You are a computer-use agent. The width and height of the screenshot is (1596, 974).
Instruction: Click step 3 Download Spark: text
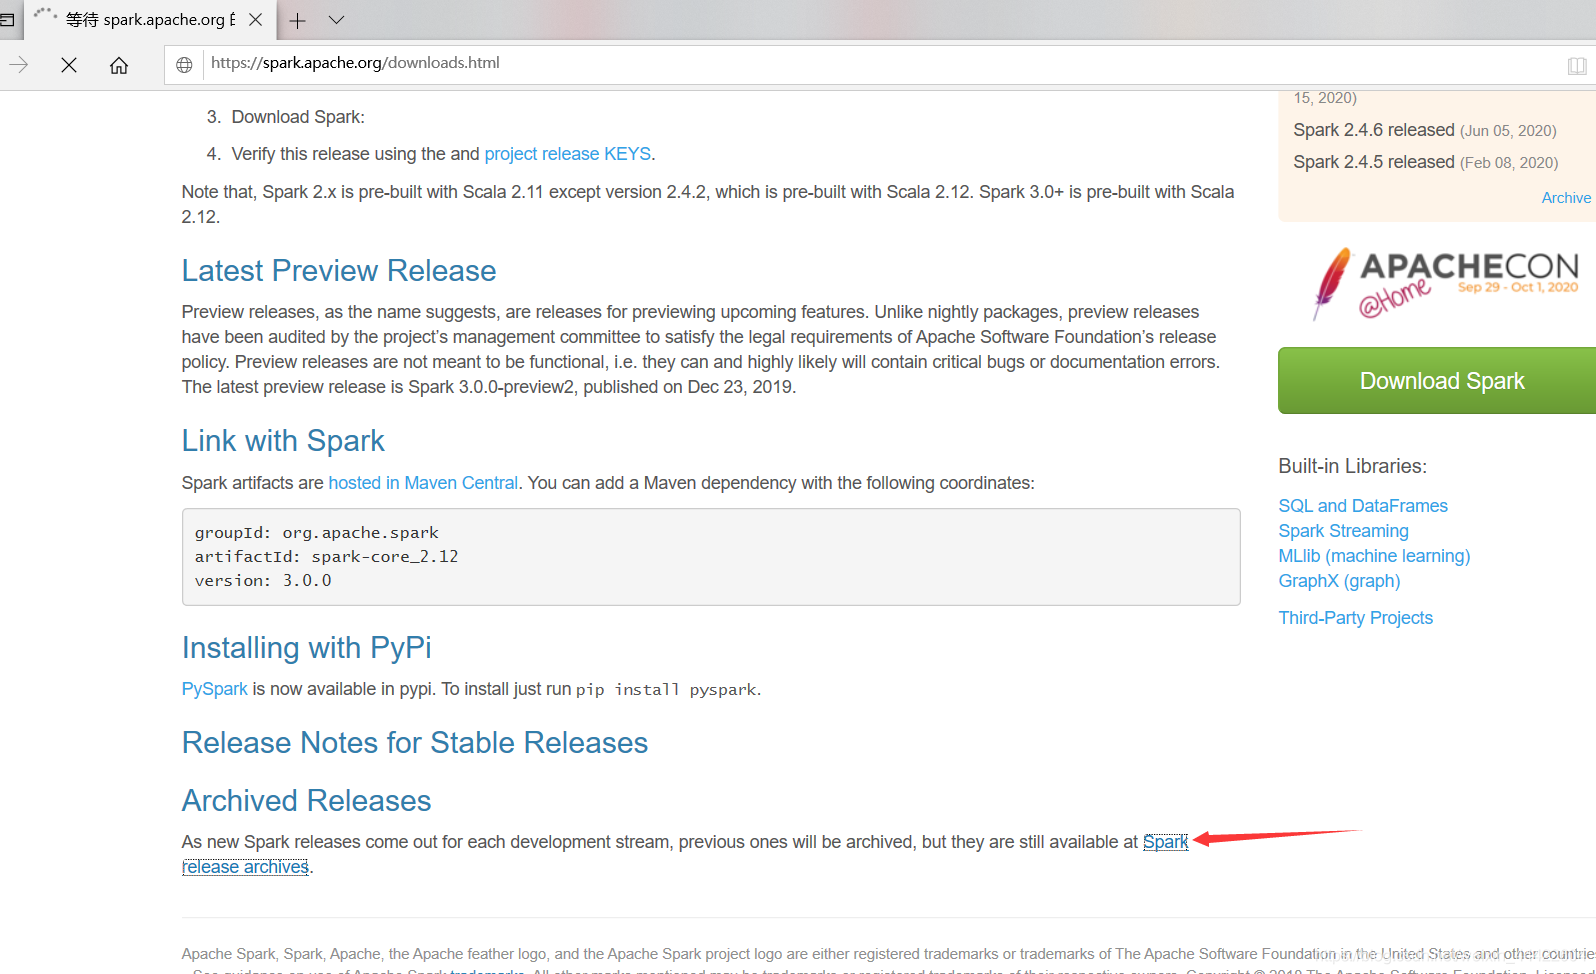tap(298, 117)
